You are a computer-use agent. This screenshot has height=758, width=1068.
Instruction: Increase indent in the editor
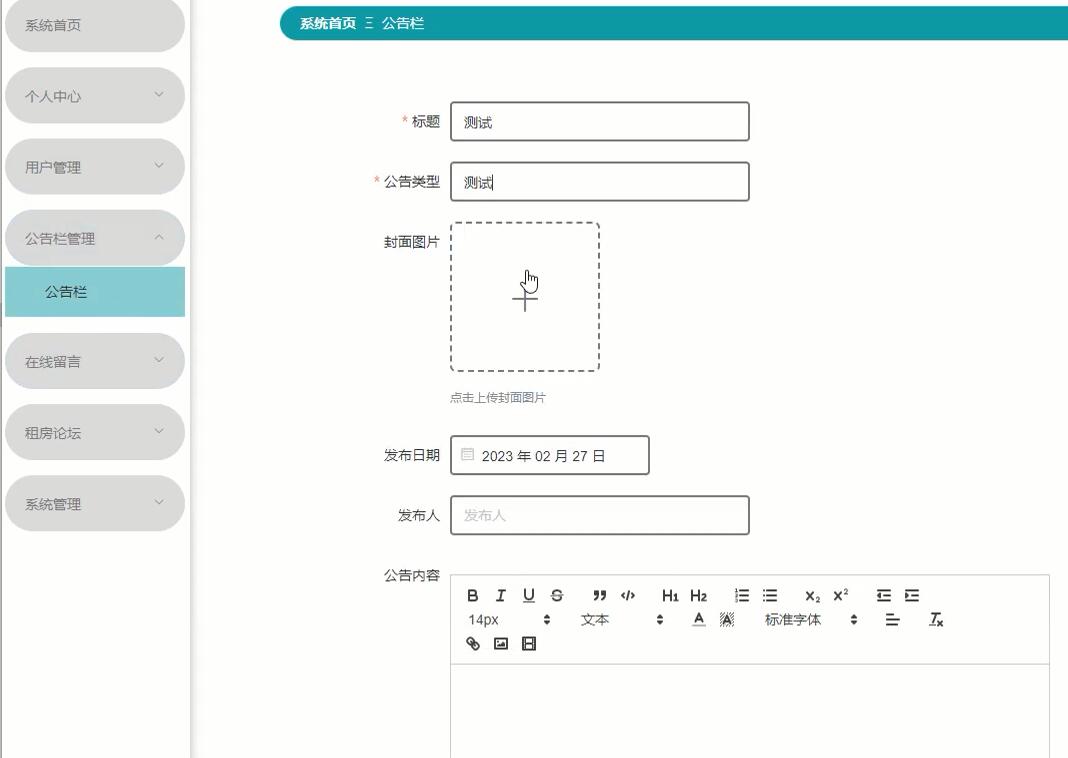[912, 595]
